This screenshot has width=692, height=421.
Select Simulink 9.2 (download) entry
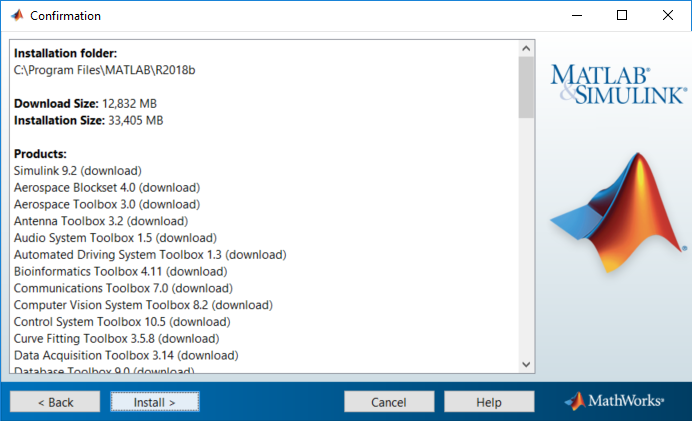pyautogui.click(x=78, y=171)
